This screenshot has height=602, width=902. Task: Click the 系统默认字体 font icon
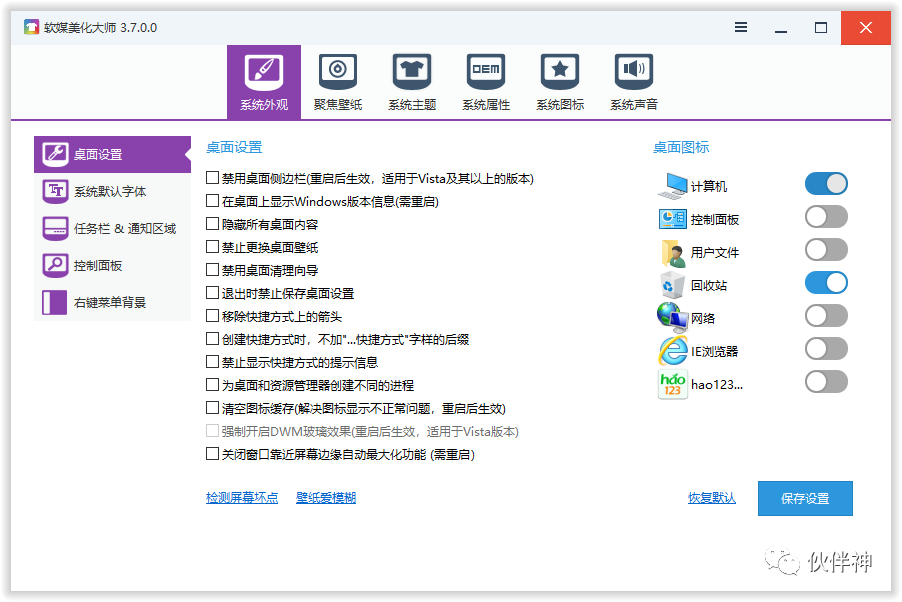(55, 191)
